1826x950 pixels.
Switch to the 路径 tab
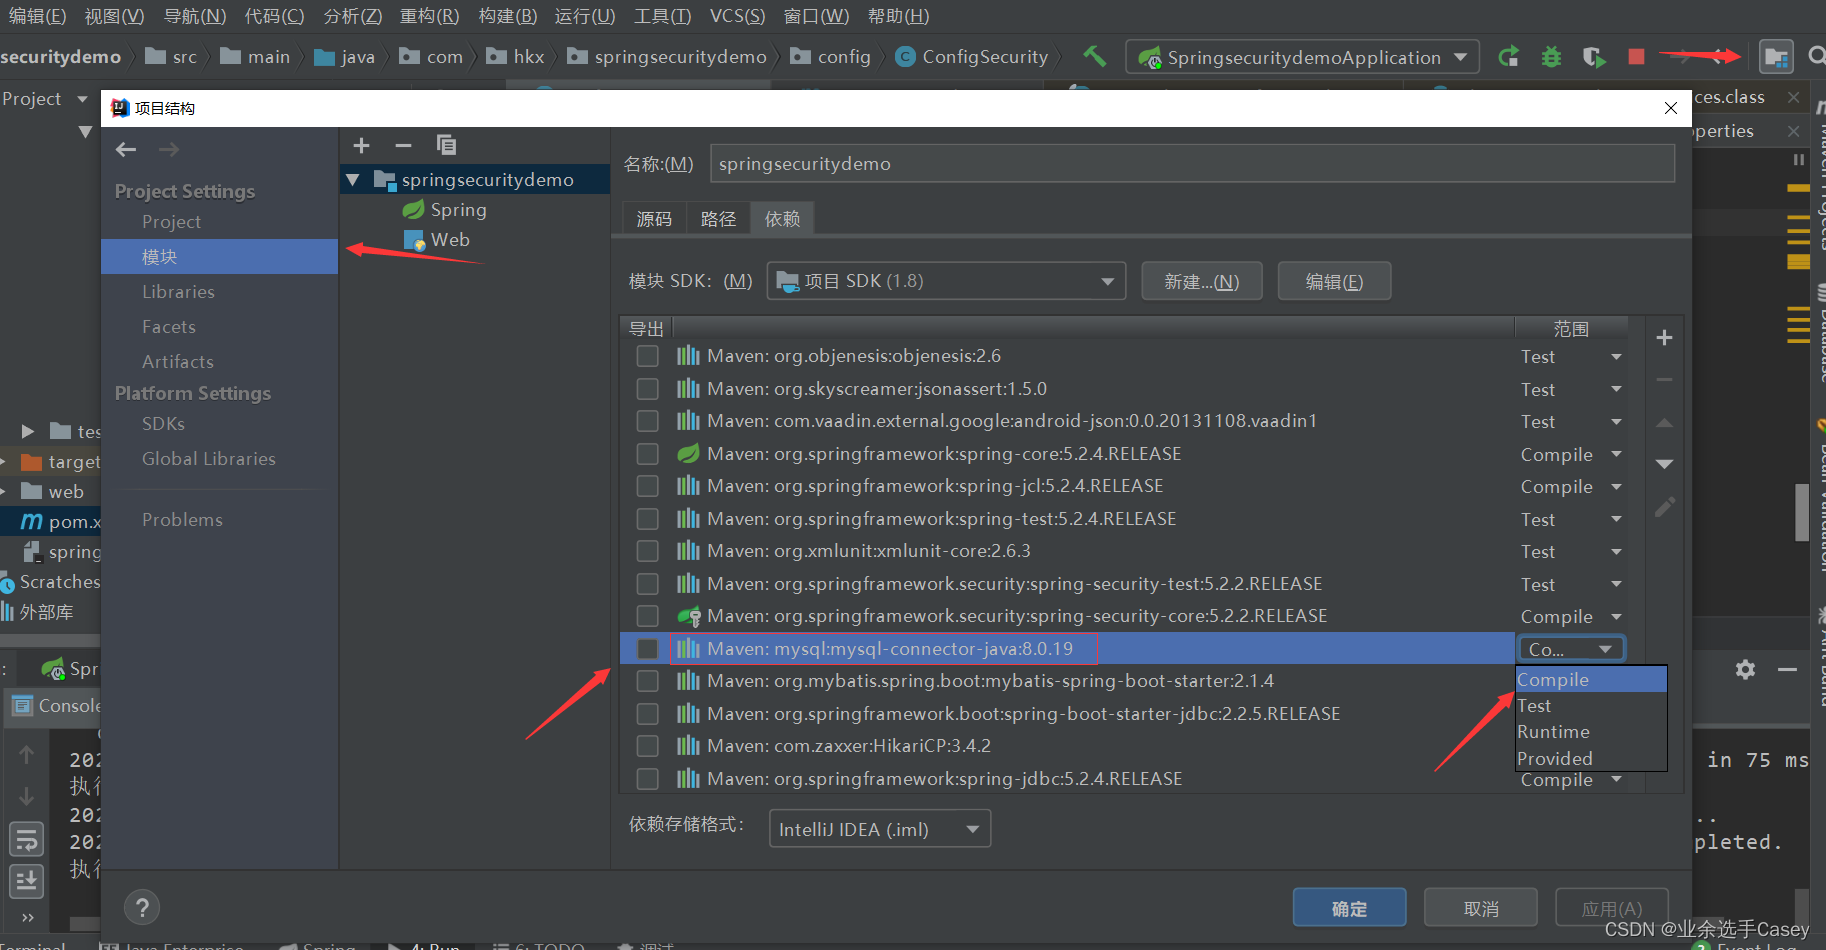[718, 219]
